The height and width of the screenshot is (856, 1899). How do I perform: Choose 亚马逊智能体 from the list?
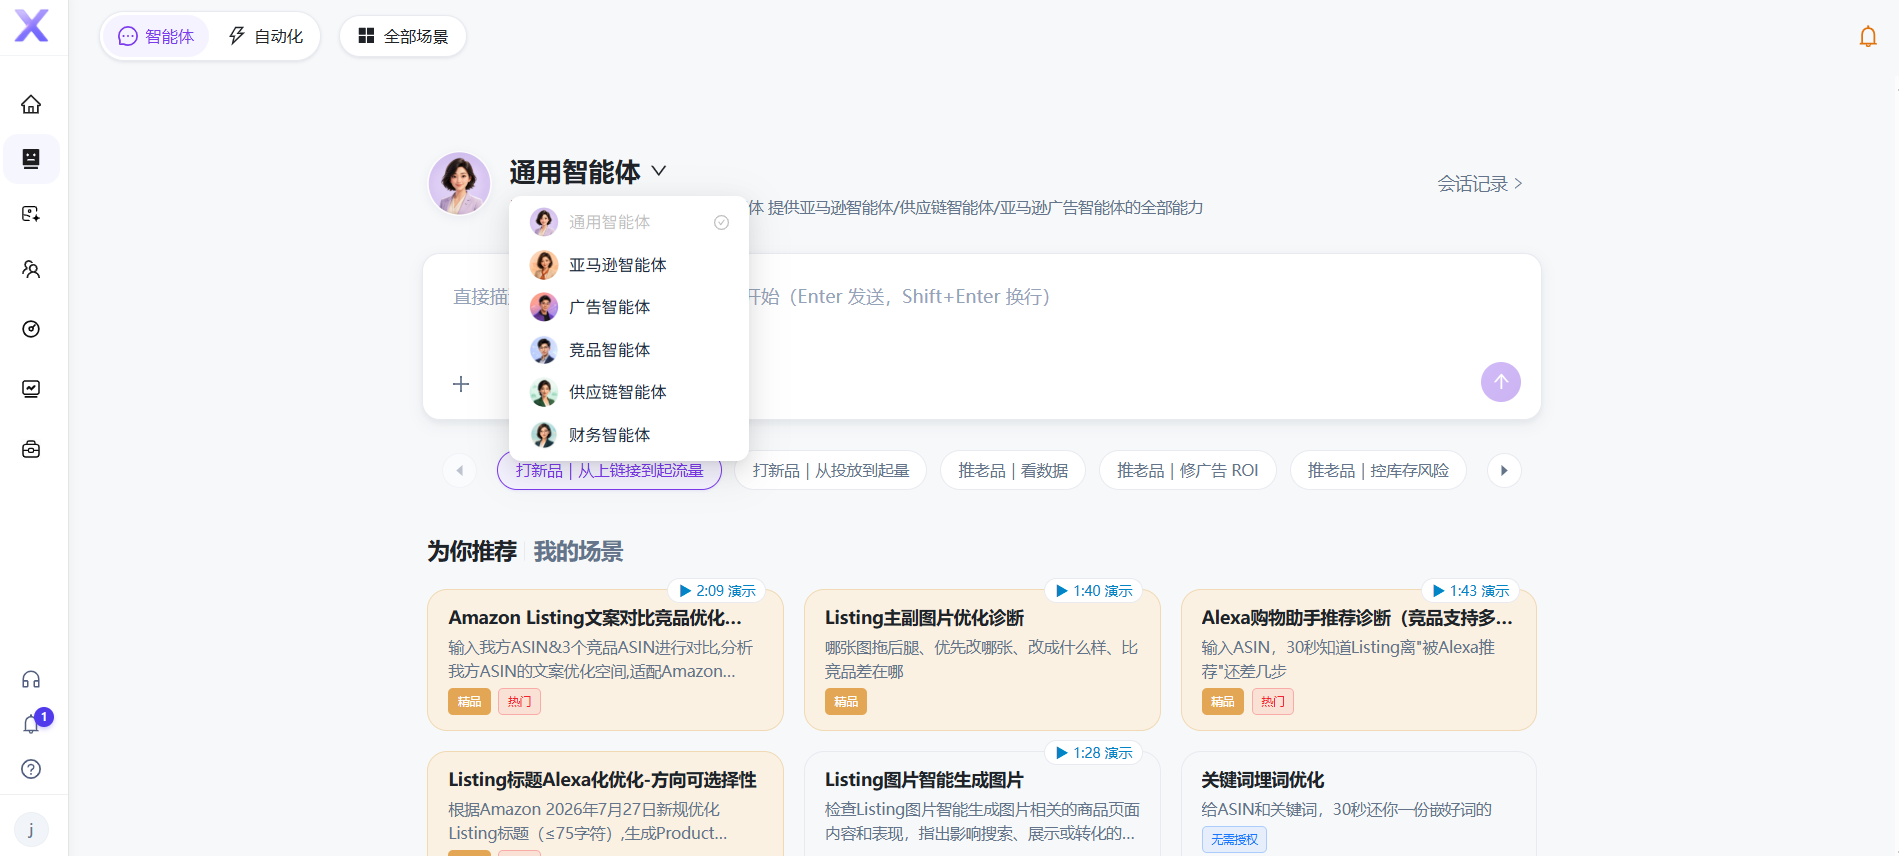tap(629, 265)
